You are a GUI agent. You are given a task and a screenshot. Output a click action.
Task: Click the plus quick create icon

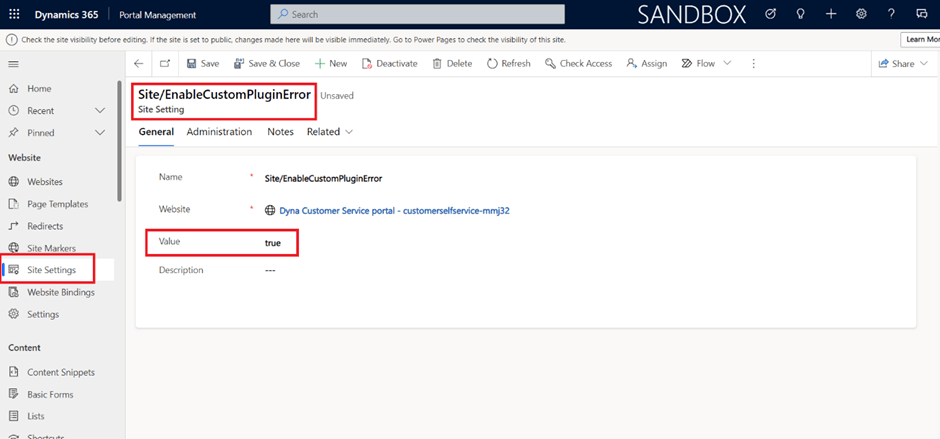pos(831,15)
